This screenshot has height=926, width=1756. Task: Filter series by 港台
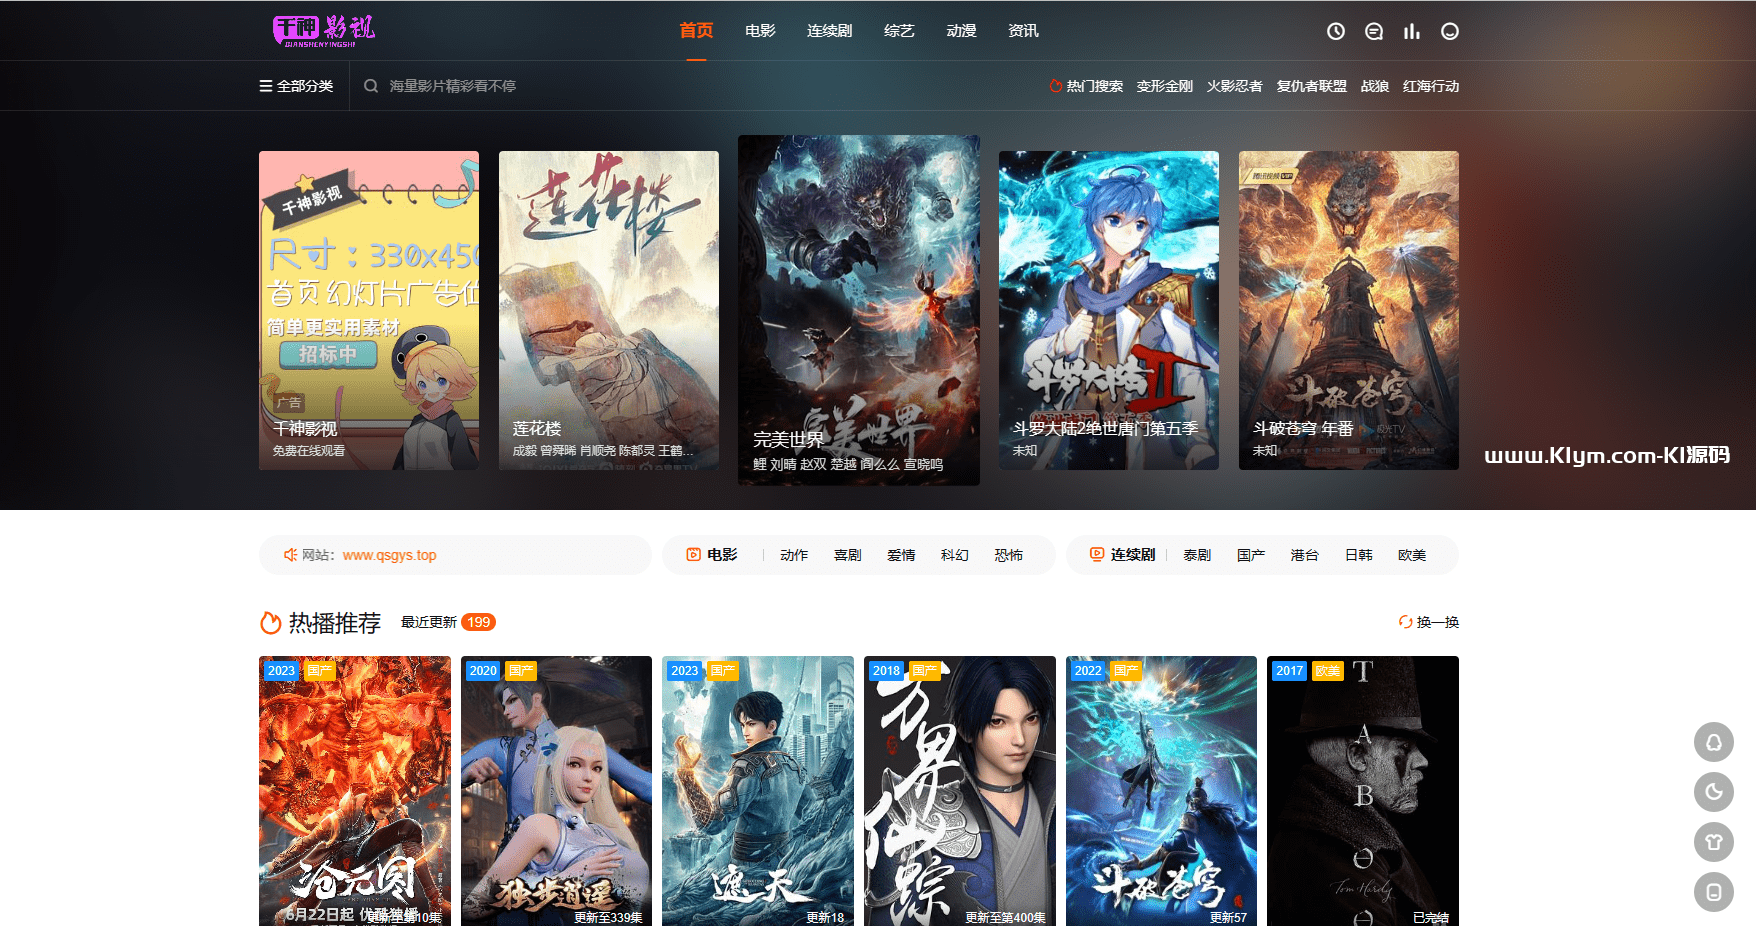pos(1305,555)
